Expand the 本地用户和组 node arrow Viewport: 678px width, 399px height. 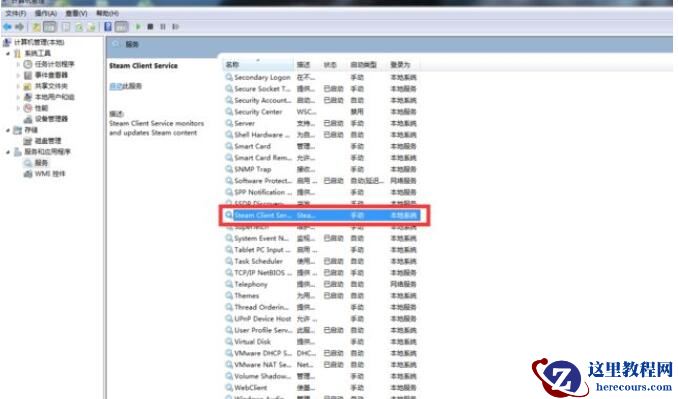[18, 97]
